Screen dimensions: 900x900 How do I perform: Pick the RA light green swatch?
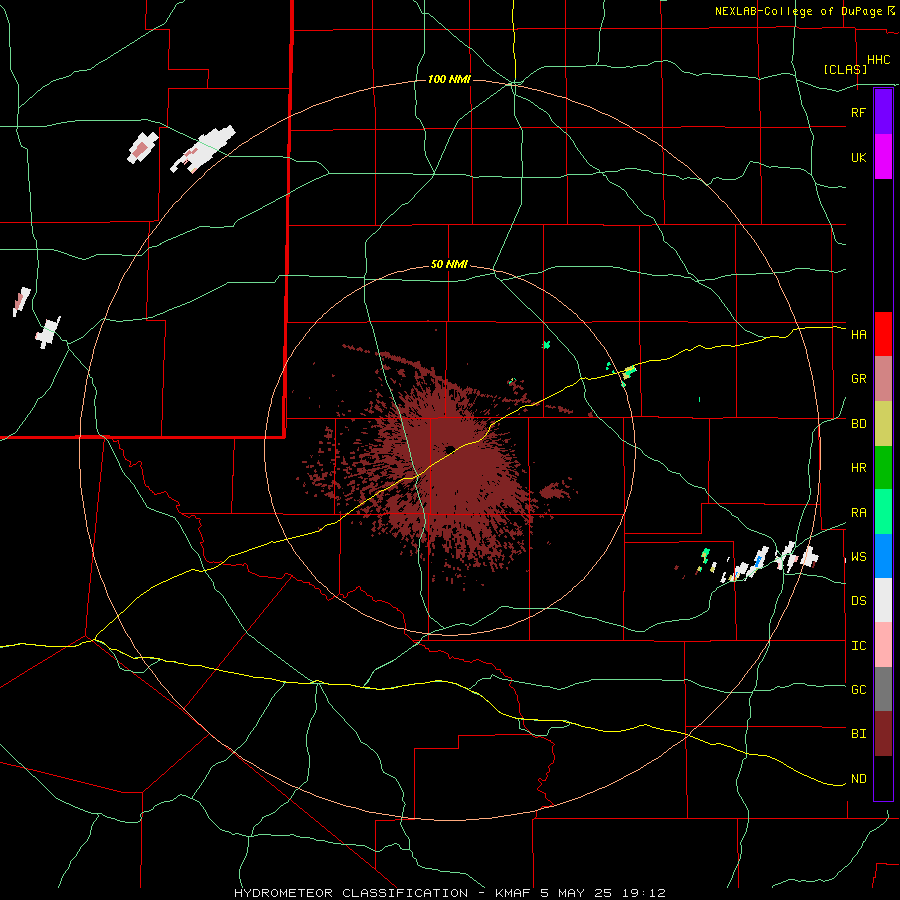(x=883, y=511)
